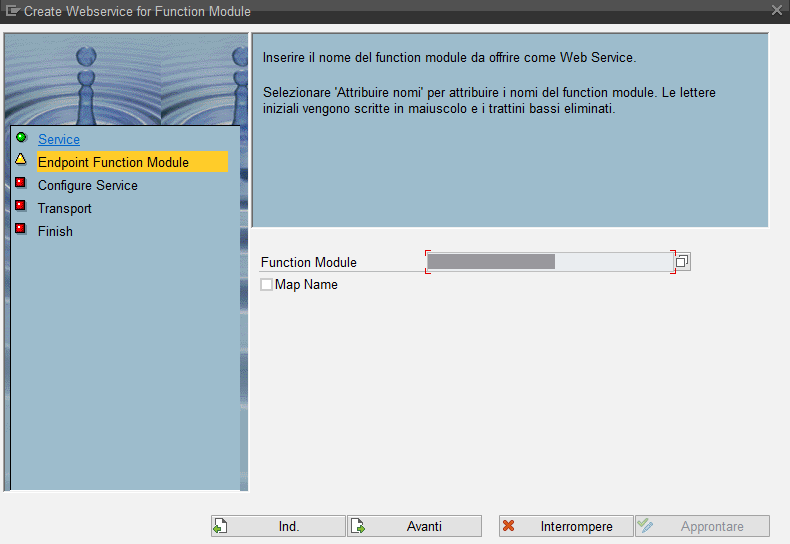Screen dimensions: 790x544
Task: Click the yellow triangle icon beside Endpoint Function Module
Action: click(x=21, y=159)
